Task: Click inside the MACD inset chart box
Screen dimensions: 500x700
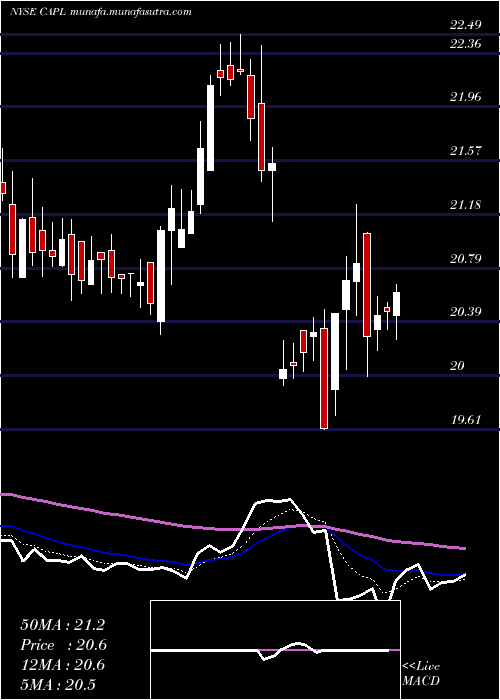Action: [275, 650]
